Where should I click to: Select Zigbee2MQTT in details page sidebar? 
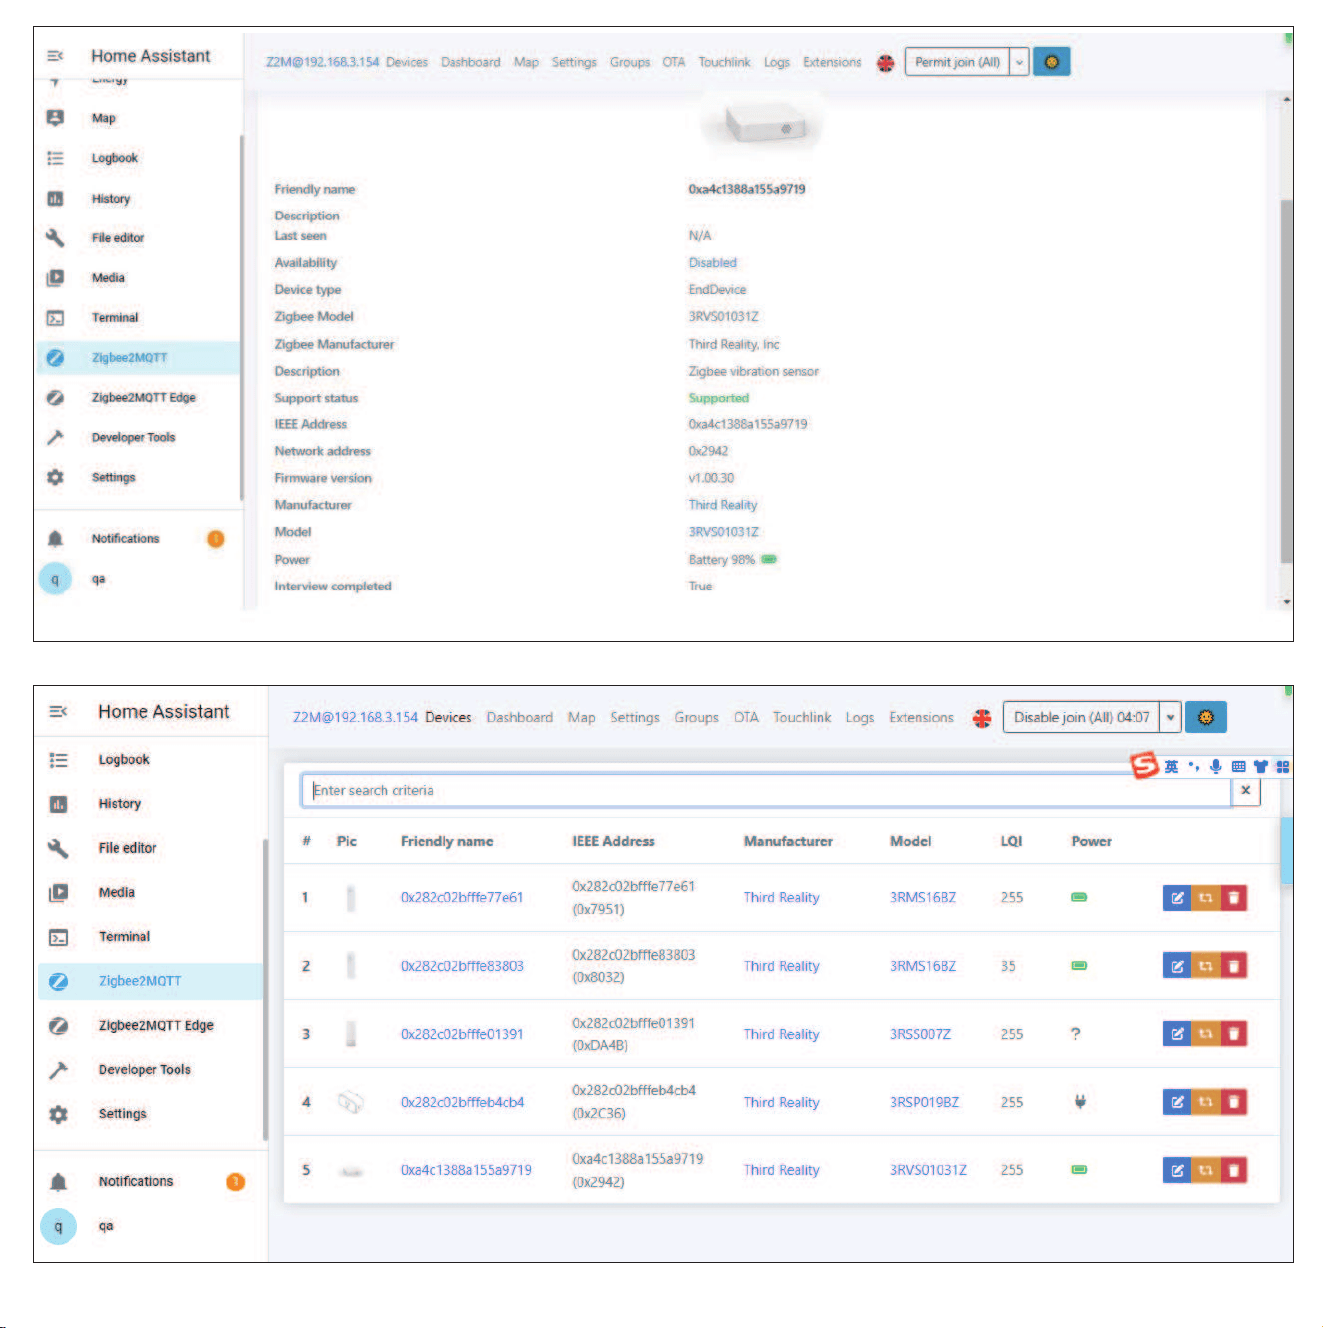coord(139,358)
